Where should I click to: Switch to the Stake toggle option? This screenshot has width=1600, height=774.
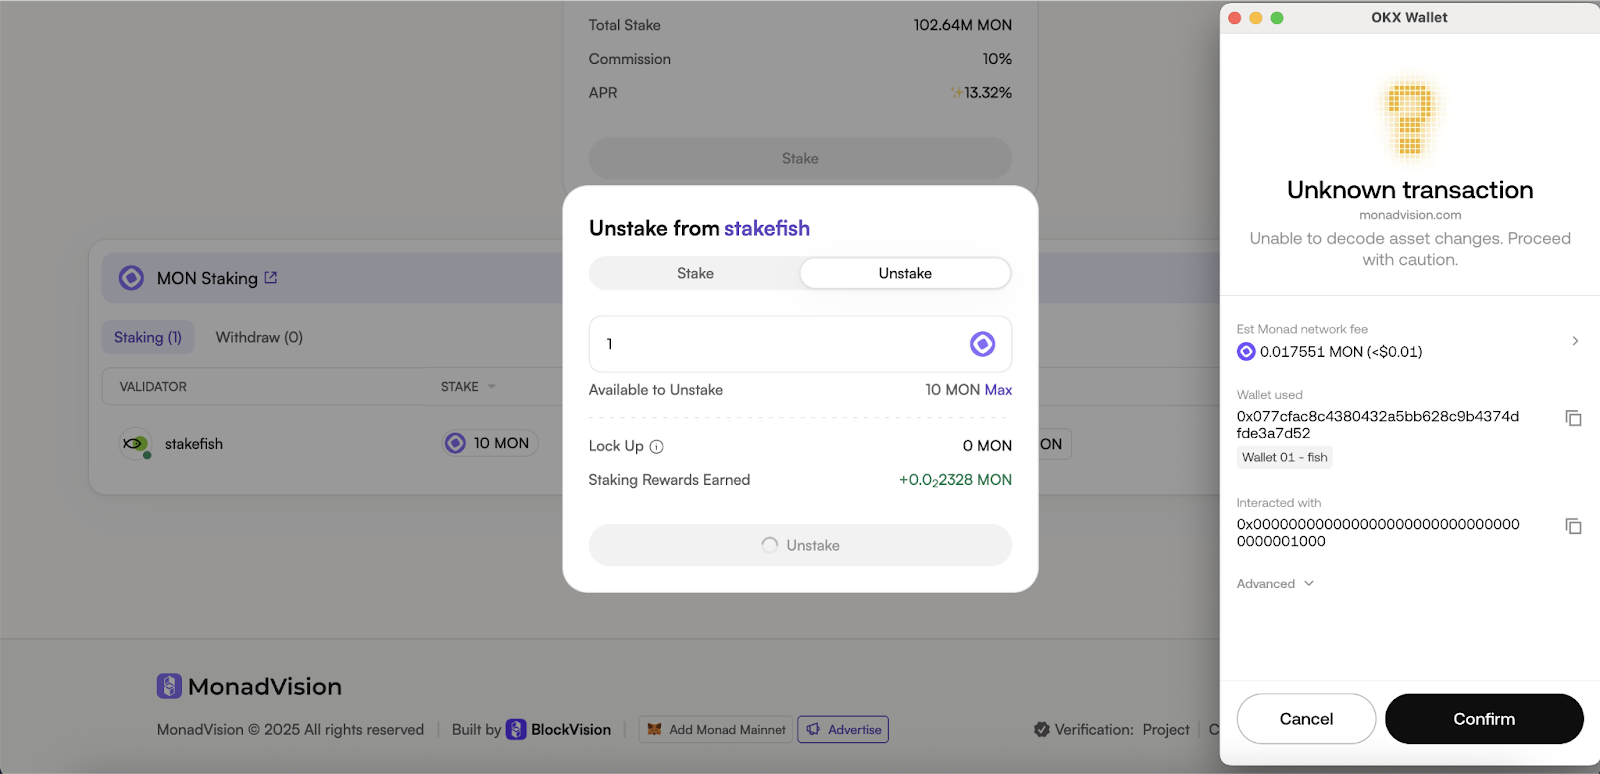click(x=695, y=273)
